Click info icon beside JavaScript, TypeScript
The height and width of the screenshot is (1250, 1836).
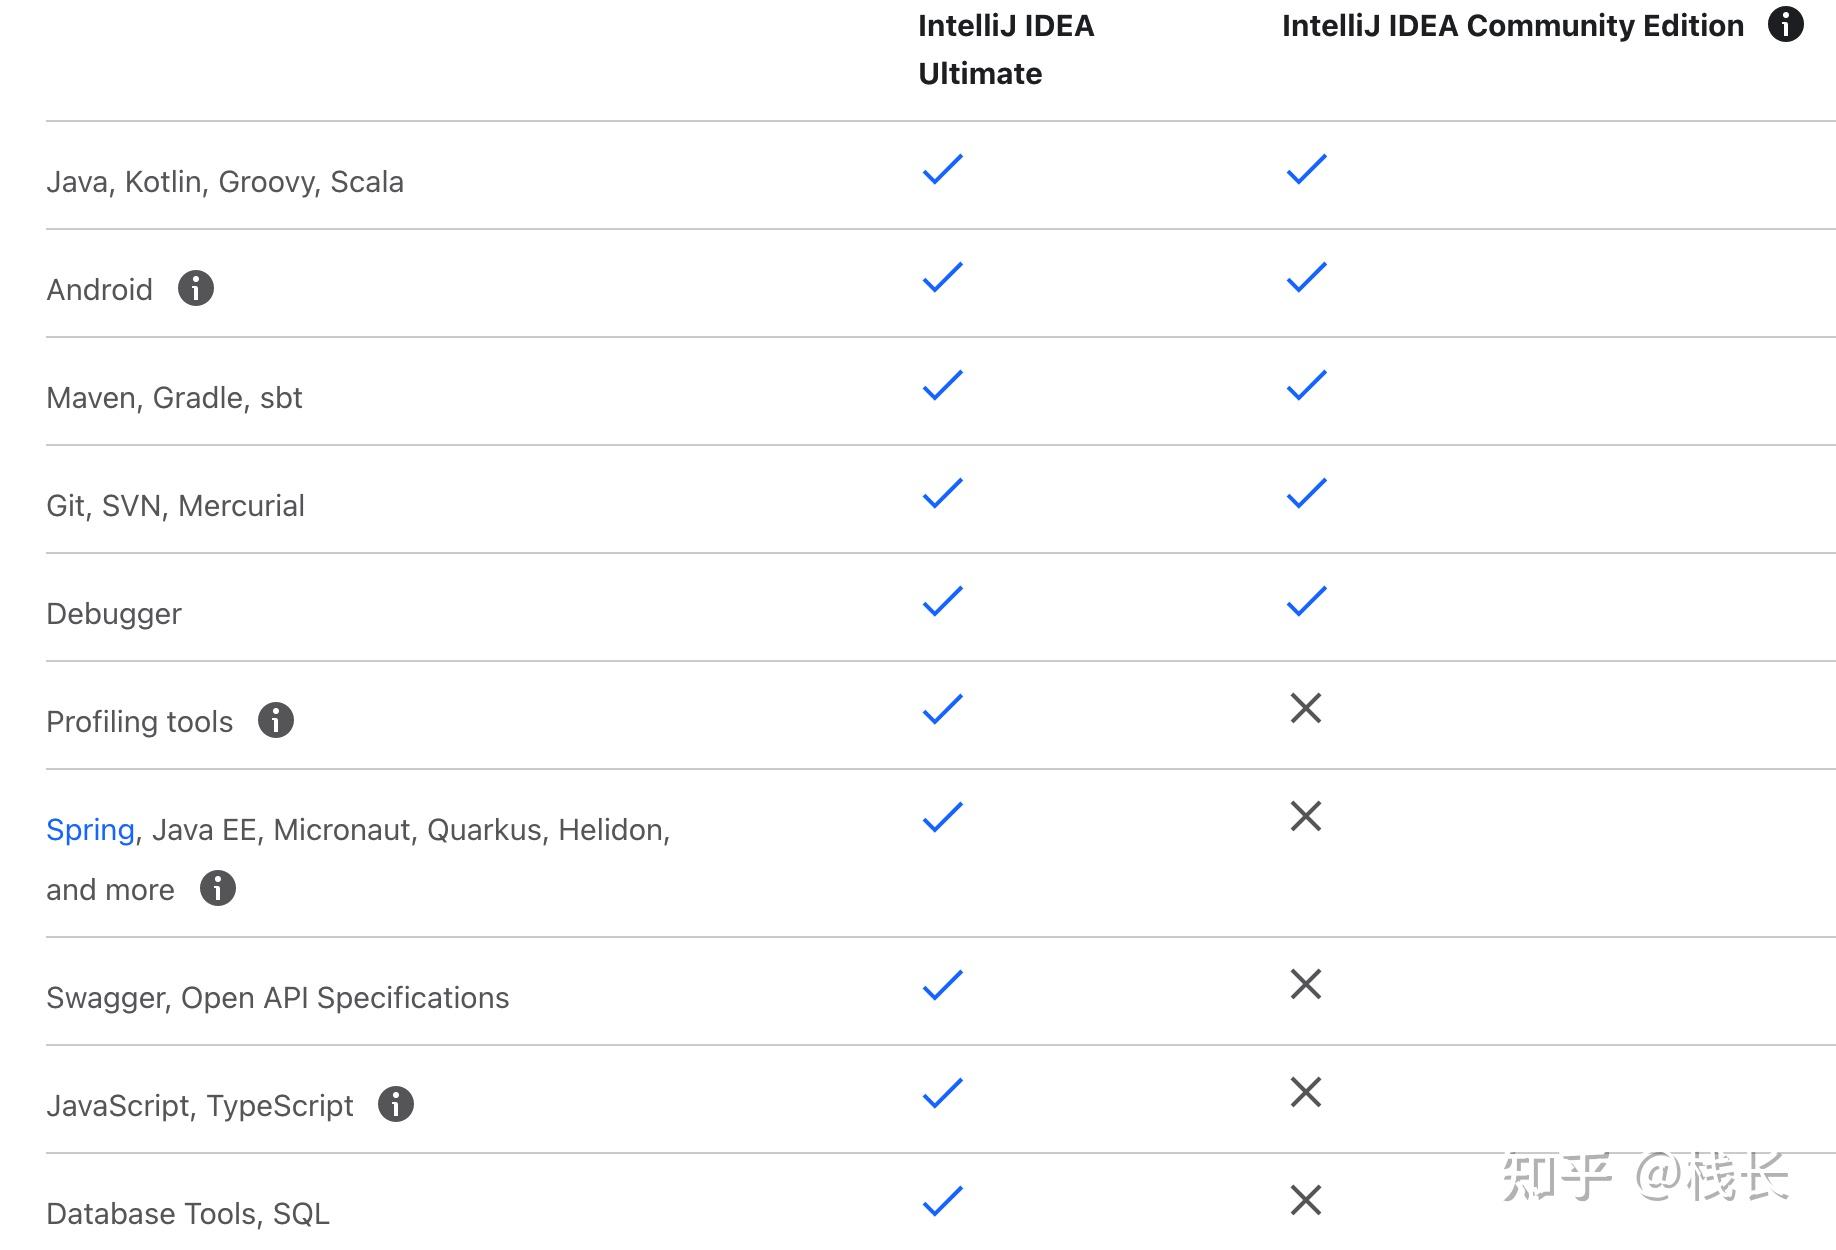click(x=396, y=1104)
